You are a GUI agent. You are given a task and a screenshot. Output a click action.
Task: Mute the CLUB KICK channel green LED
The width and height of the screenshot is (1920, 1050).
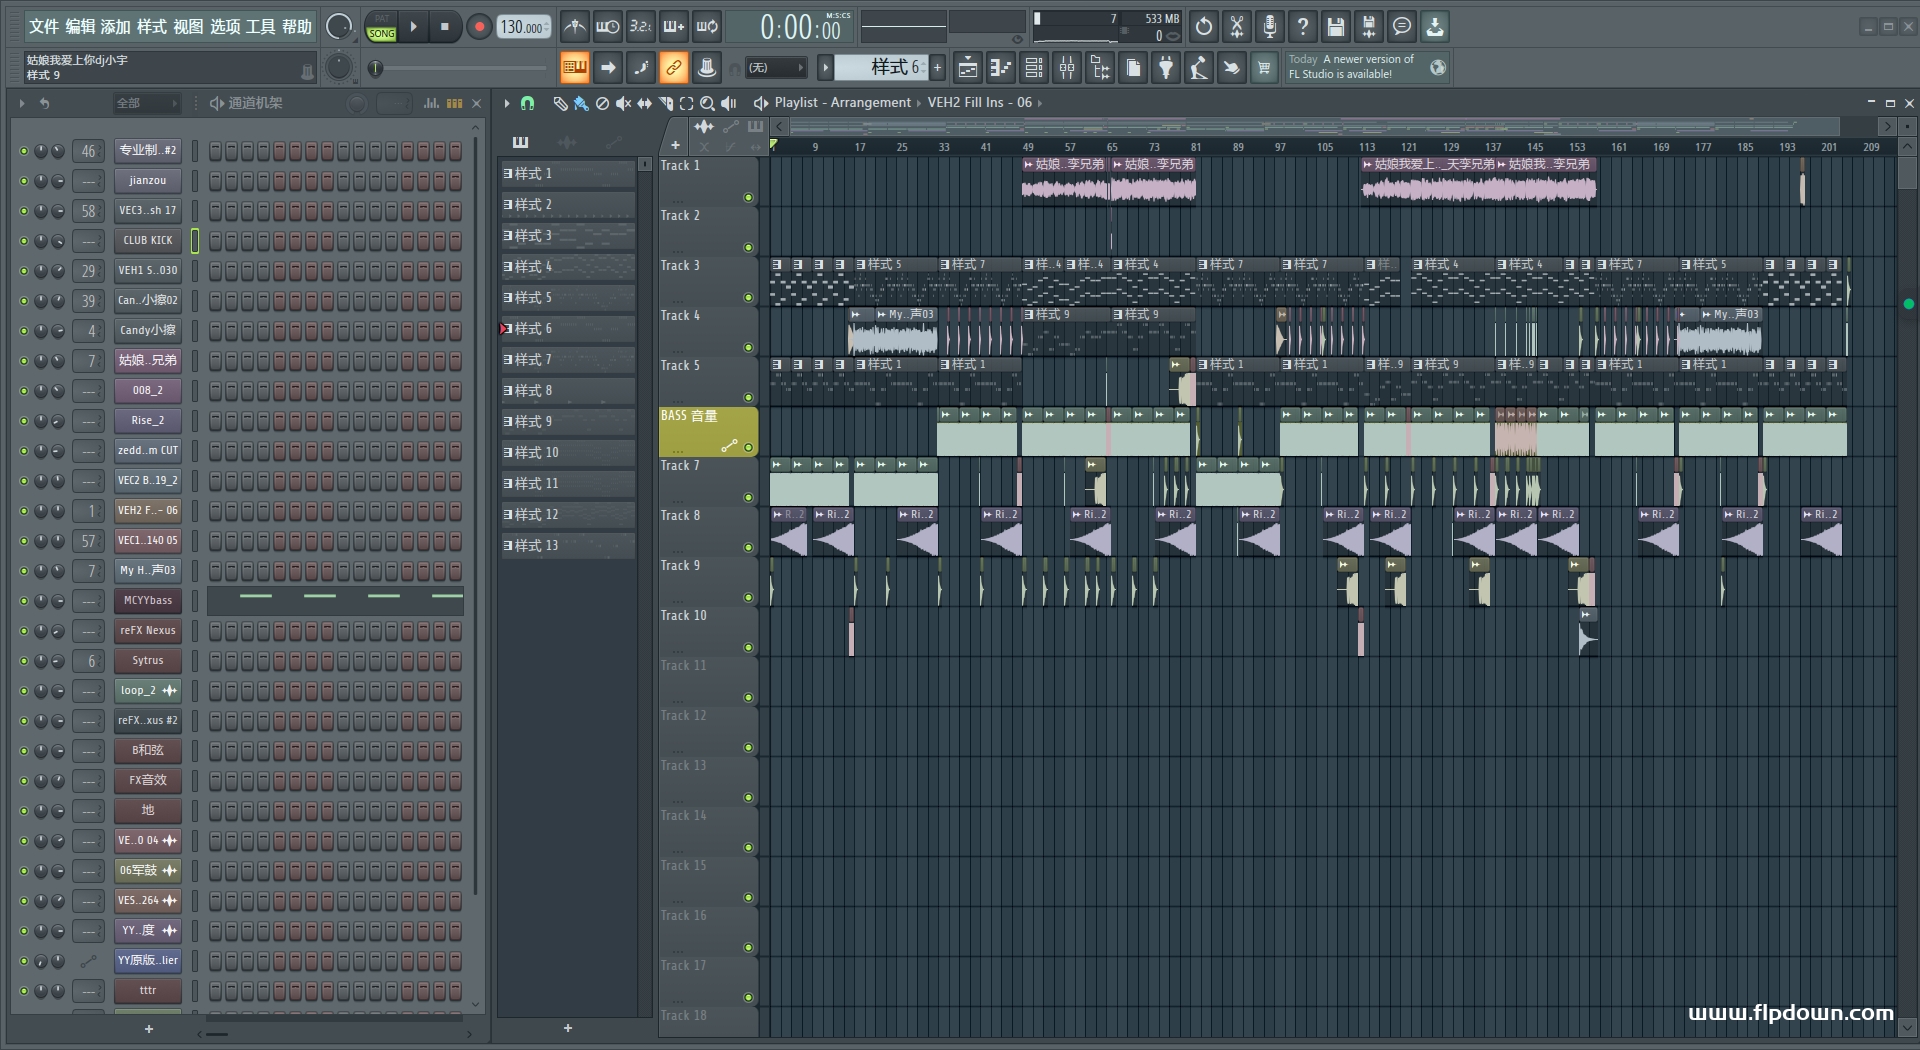coord(23,241)
